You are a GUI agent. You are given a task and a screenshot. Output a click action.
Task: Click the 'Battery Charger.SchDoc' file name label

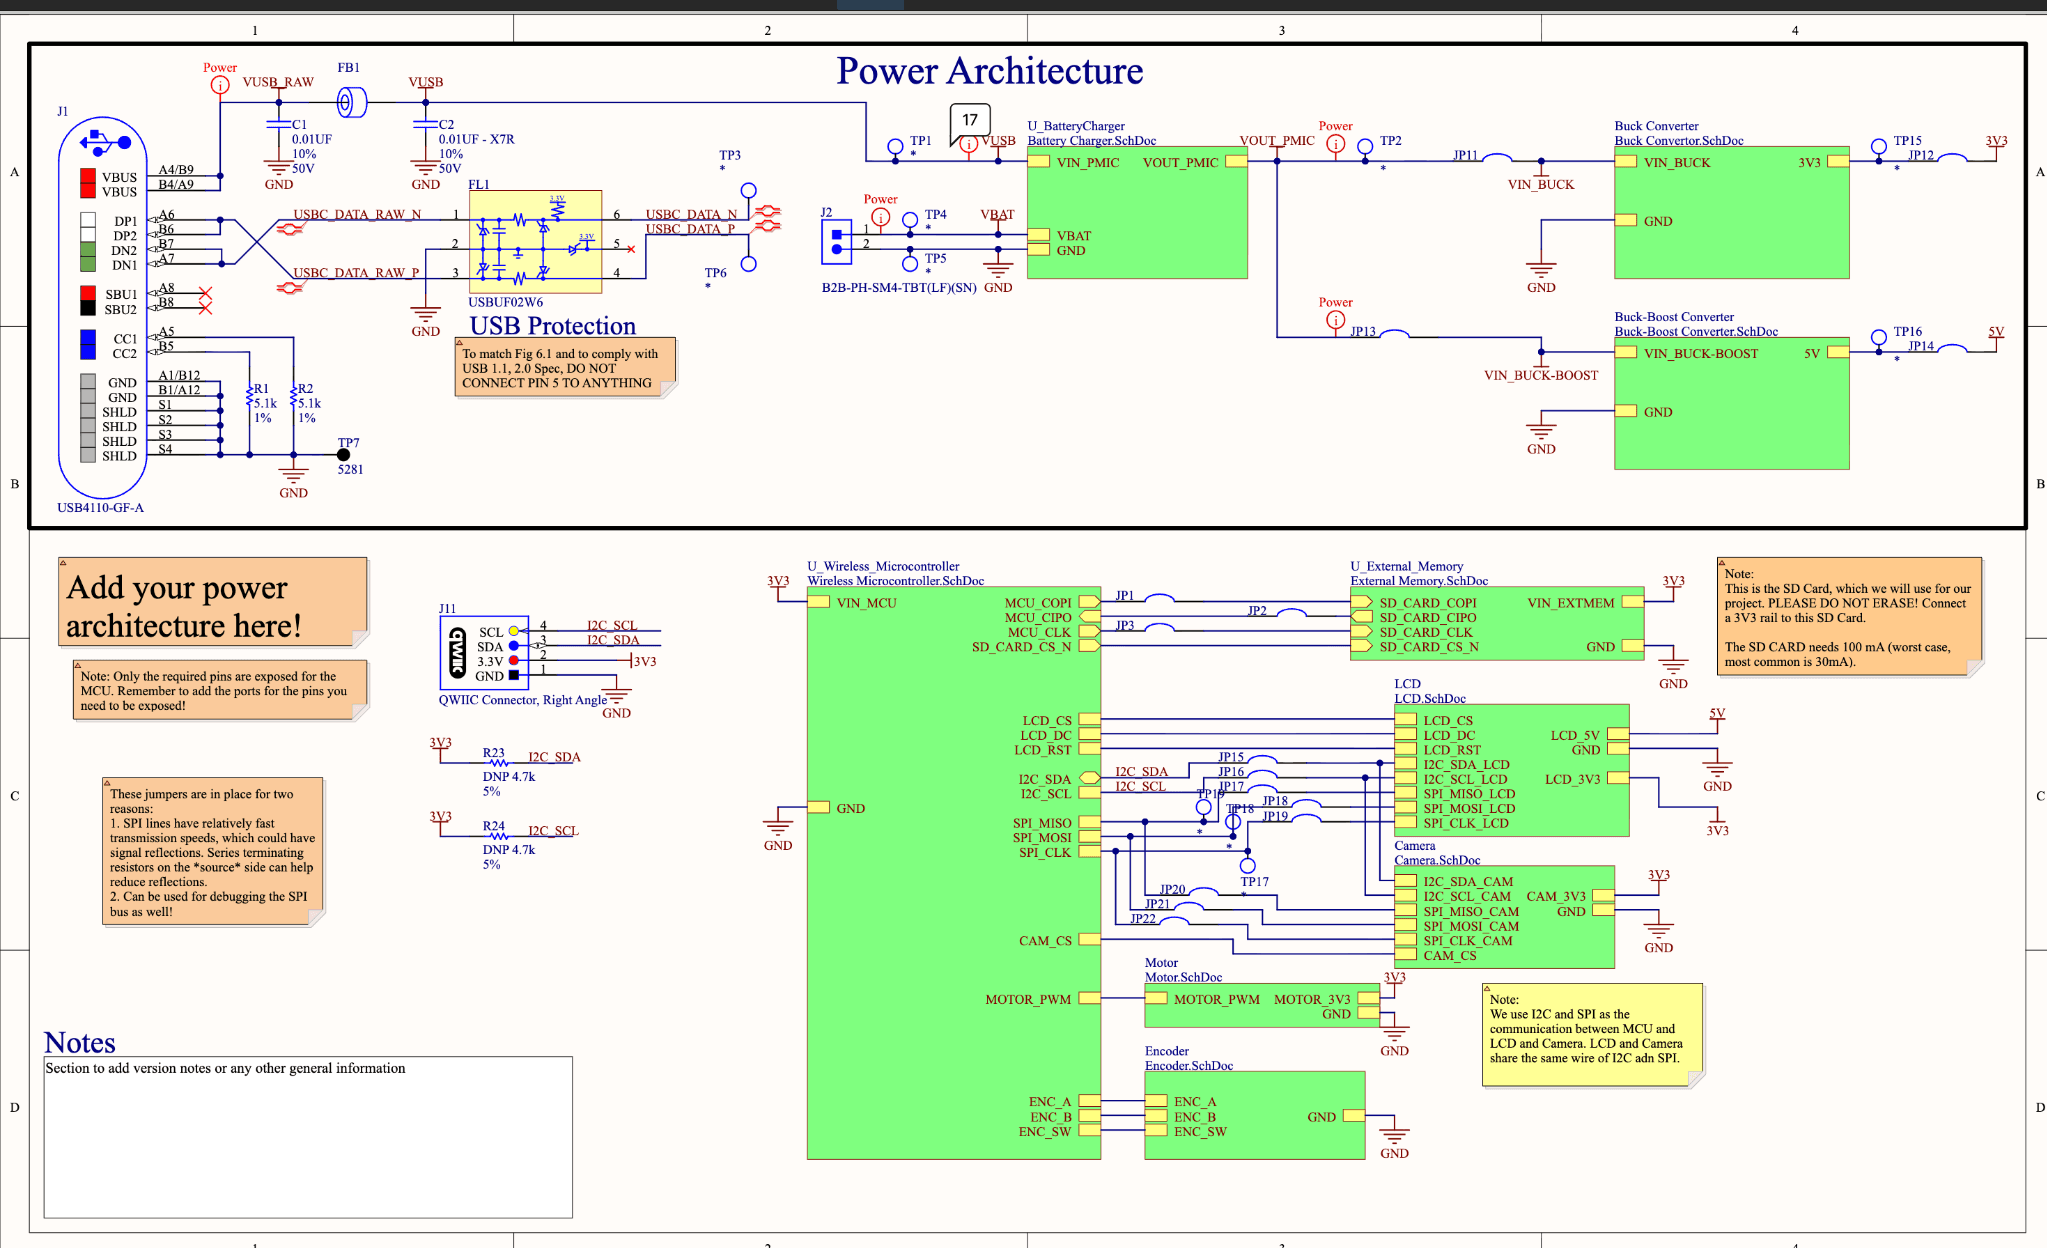coord(1091,141)
